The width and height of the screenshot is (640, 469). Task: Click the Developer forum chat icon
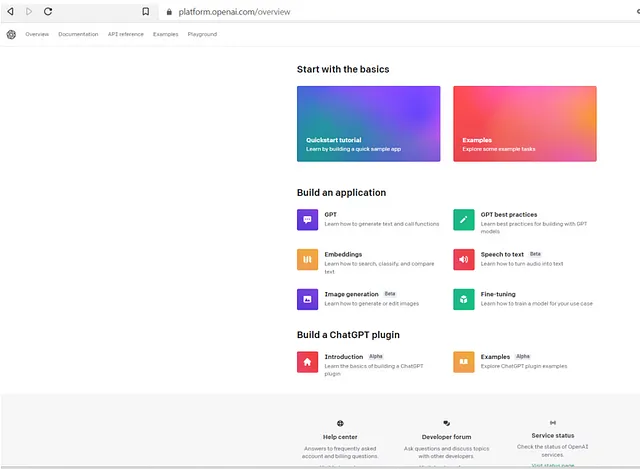point(447,423)
